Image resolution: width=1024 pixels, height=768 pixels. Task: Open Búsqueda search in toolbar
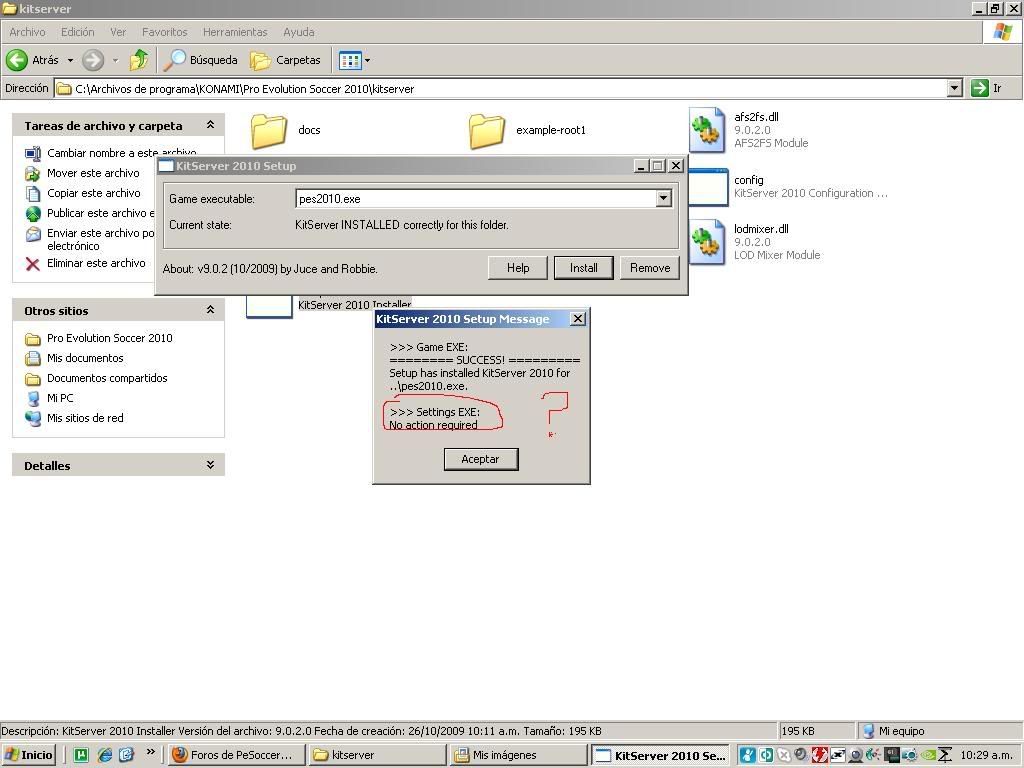[x=200, y=60]
